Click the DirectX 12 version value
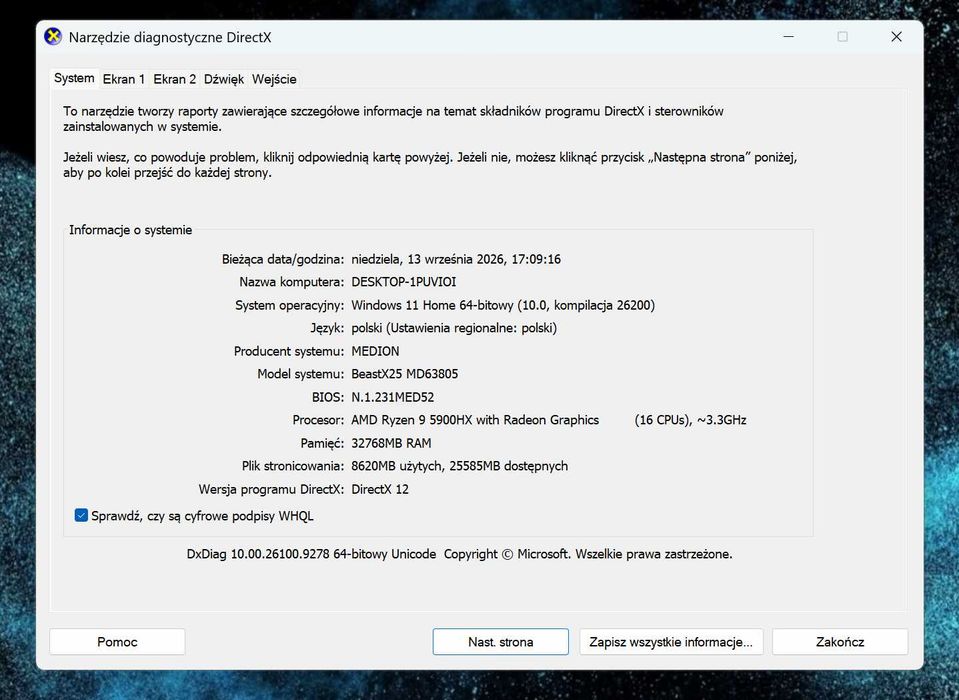The height and width of the screenshot is (700, 959). click(x=380, y=489)
